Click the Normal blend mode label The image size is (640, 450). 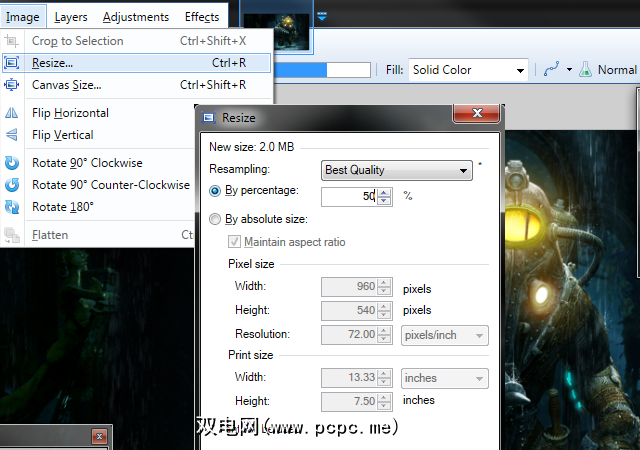[x=618, y=70]
